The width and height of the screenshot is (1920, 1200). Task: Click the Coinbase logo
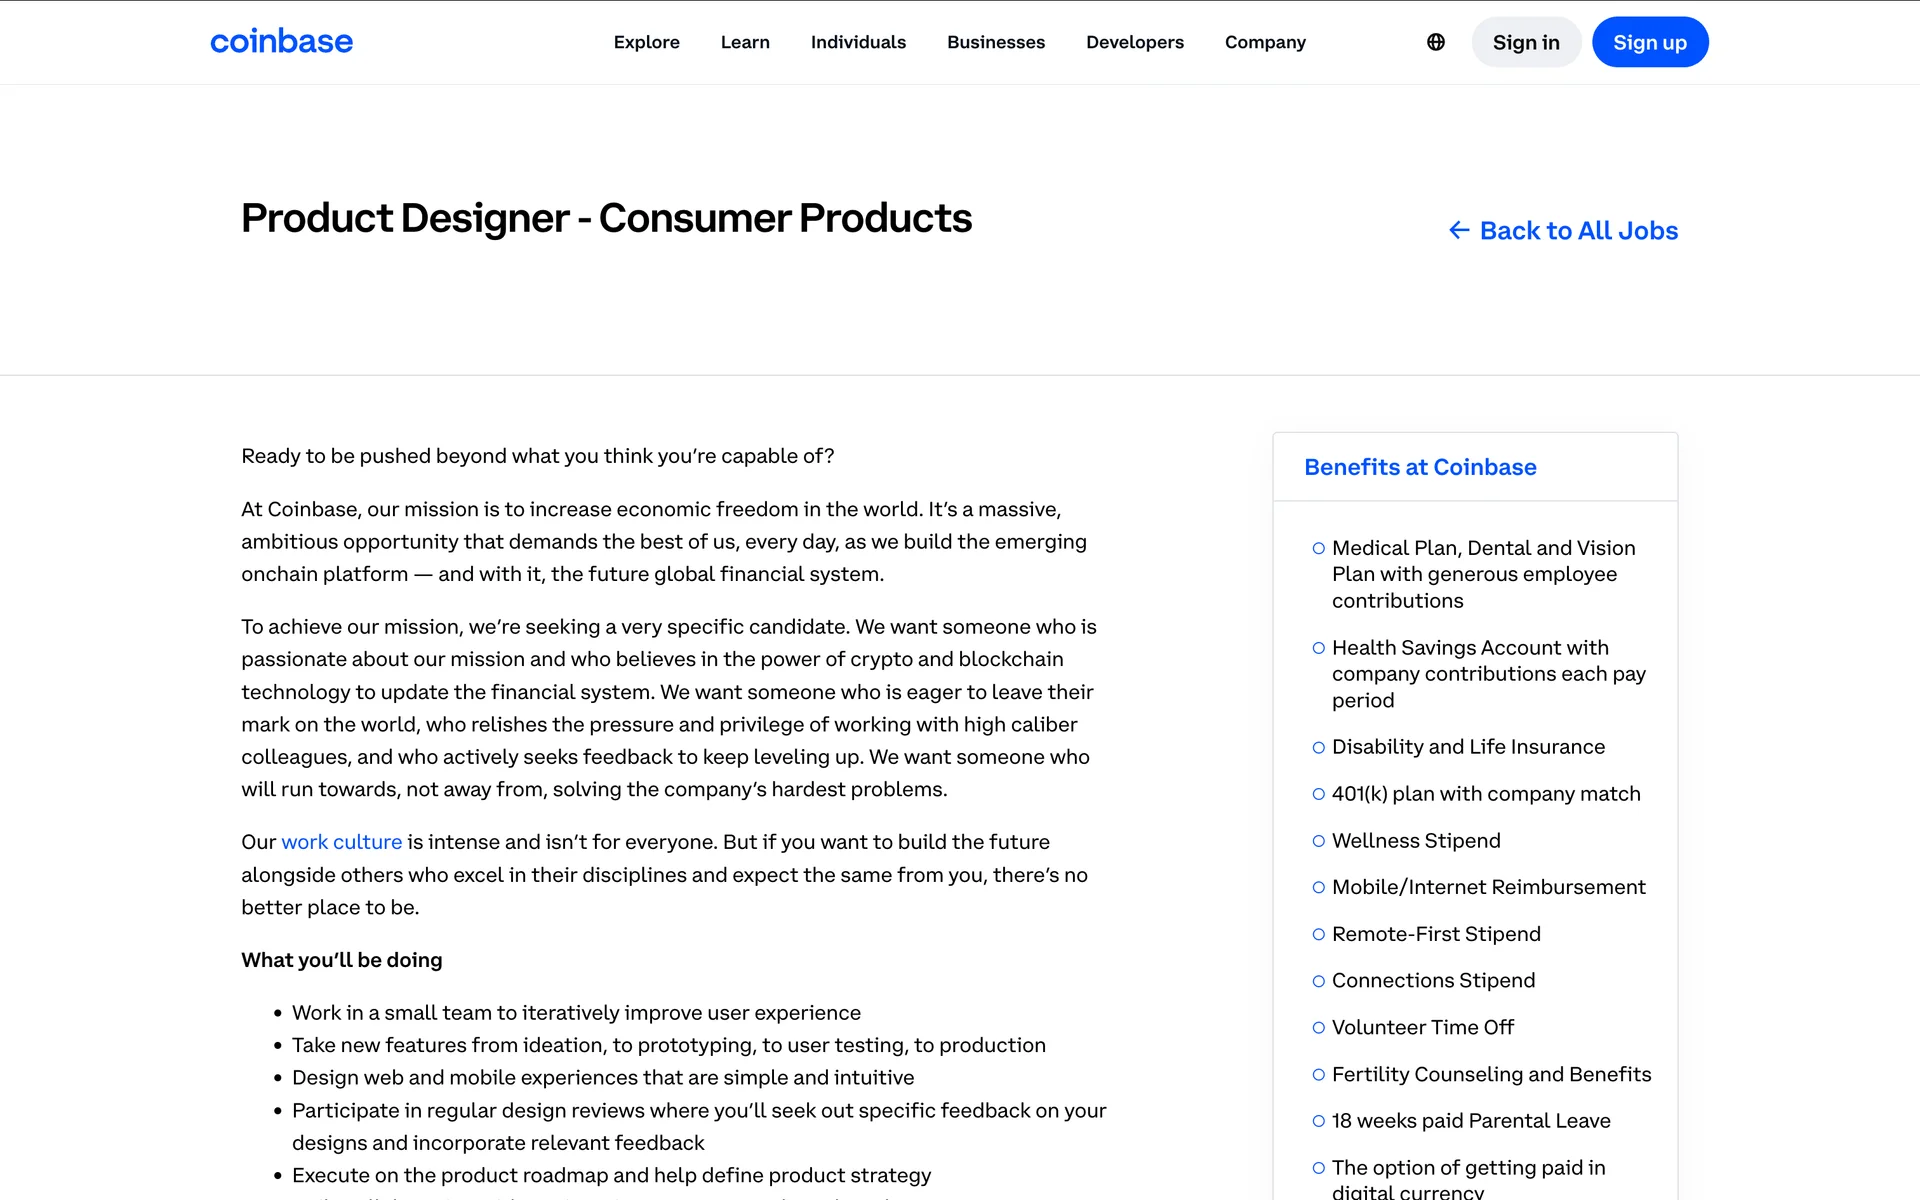pyautogui.click(x=281, y=42)
